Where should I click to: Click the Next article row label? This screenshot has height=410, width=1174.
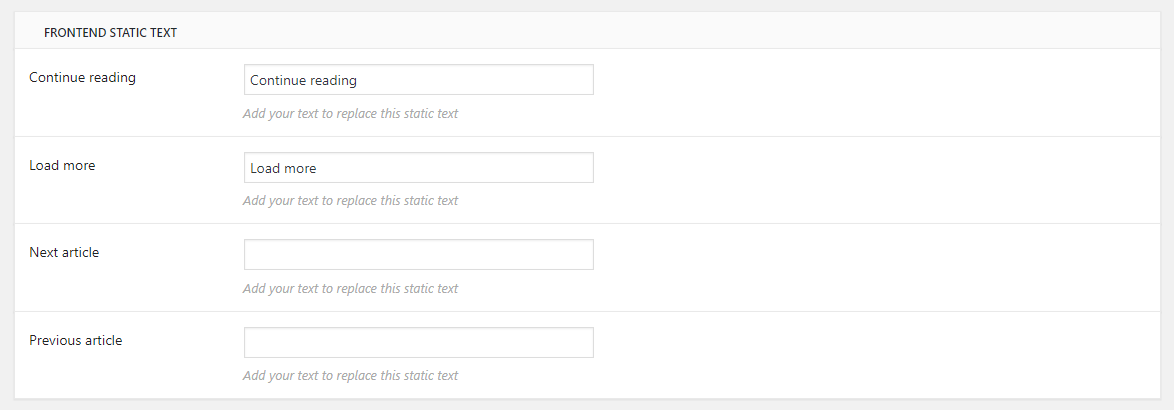(x=64, y=252)
